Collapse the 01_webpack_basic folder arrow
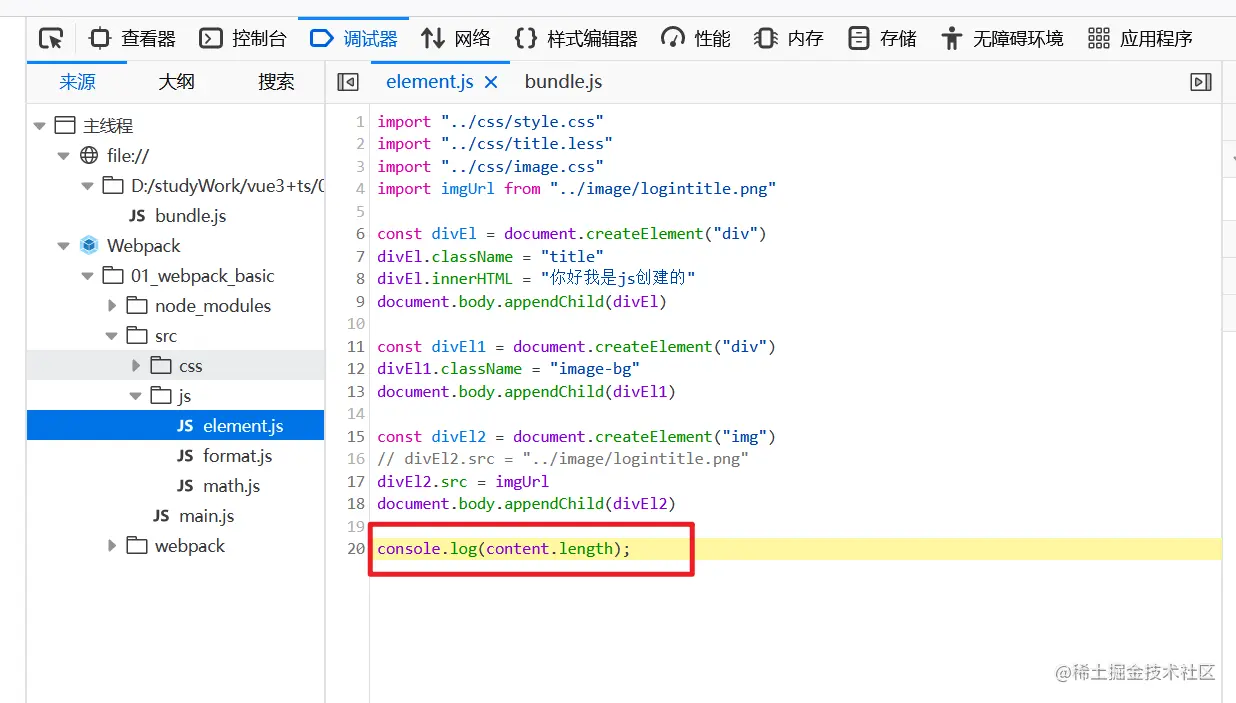Image resolution: width=1236 pixels, height=703 pixels. tap(88, 276)
